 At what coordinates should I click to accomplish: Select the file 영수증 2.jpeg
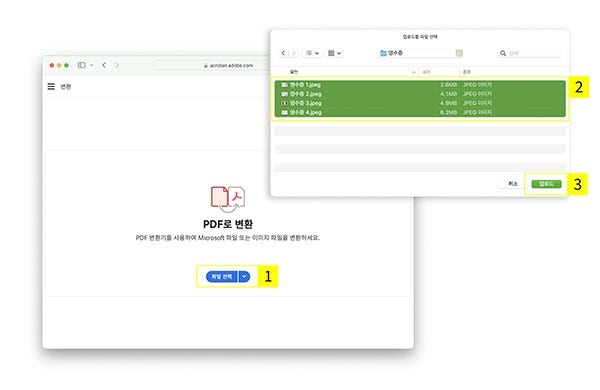pyautogui.click(x=420, y=94)
